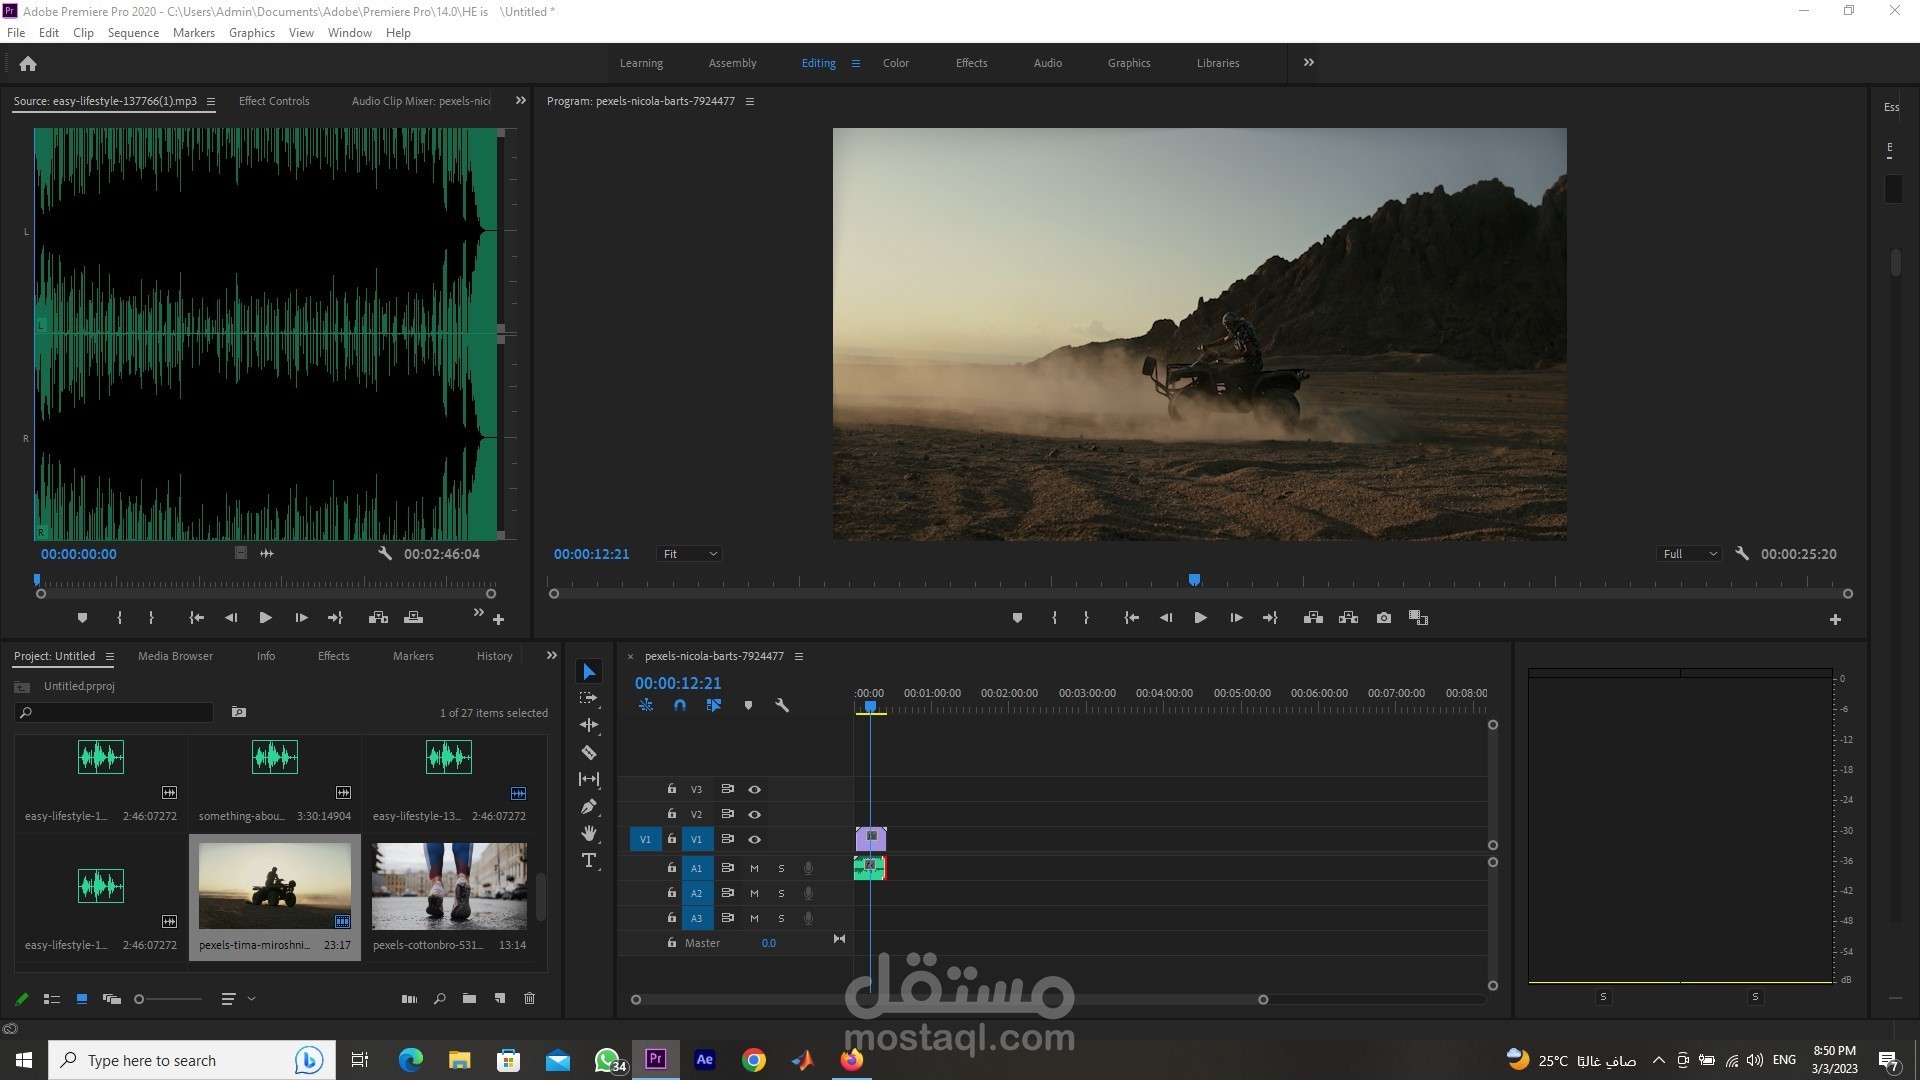1920x1080 pixels.
Task: Open Source monitor button overflow chevron
Action: (x=478, y=612)
